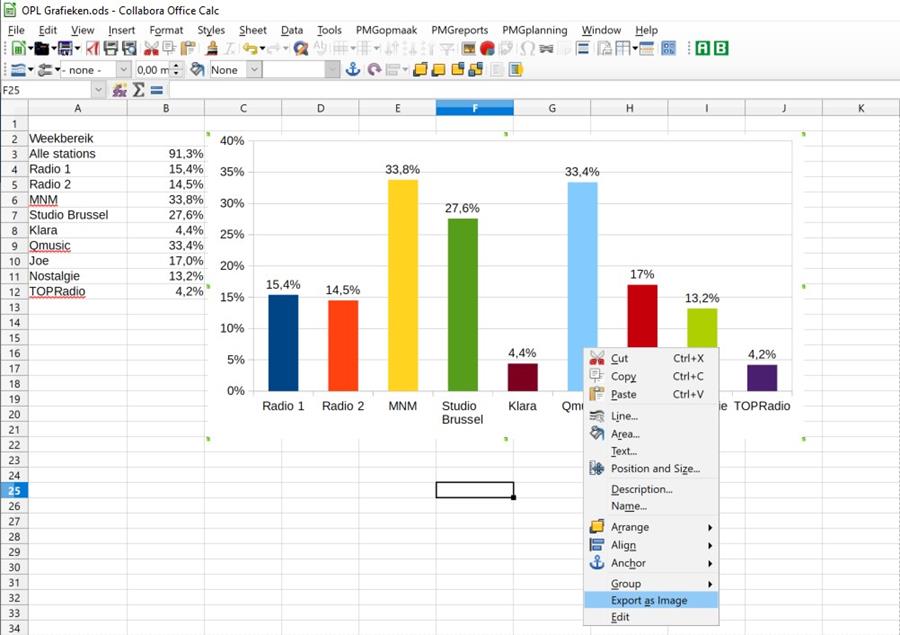The height and width of the screenshot is (635, 900).
Task: Open Print Preview from toolbar
Action: click(x=129, y=48)
